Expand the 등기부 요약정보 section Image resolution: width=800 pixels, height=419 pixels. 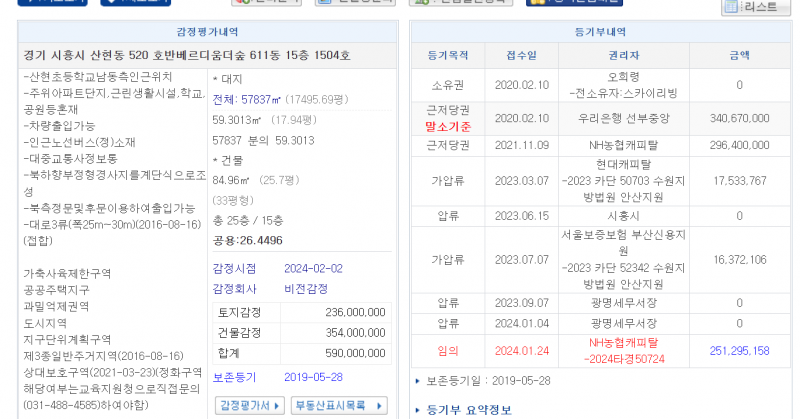coord(461,409)
